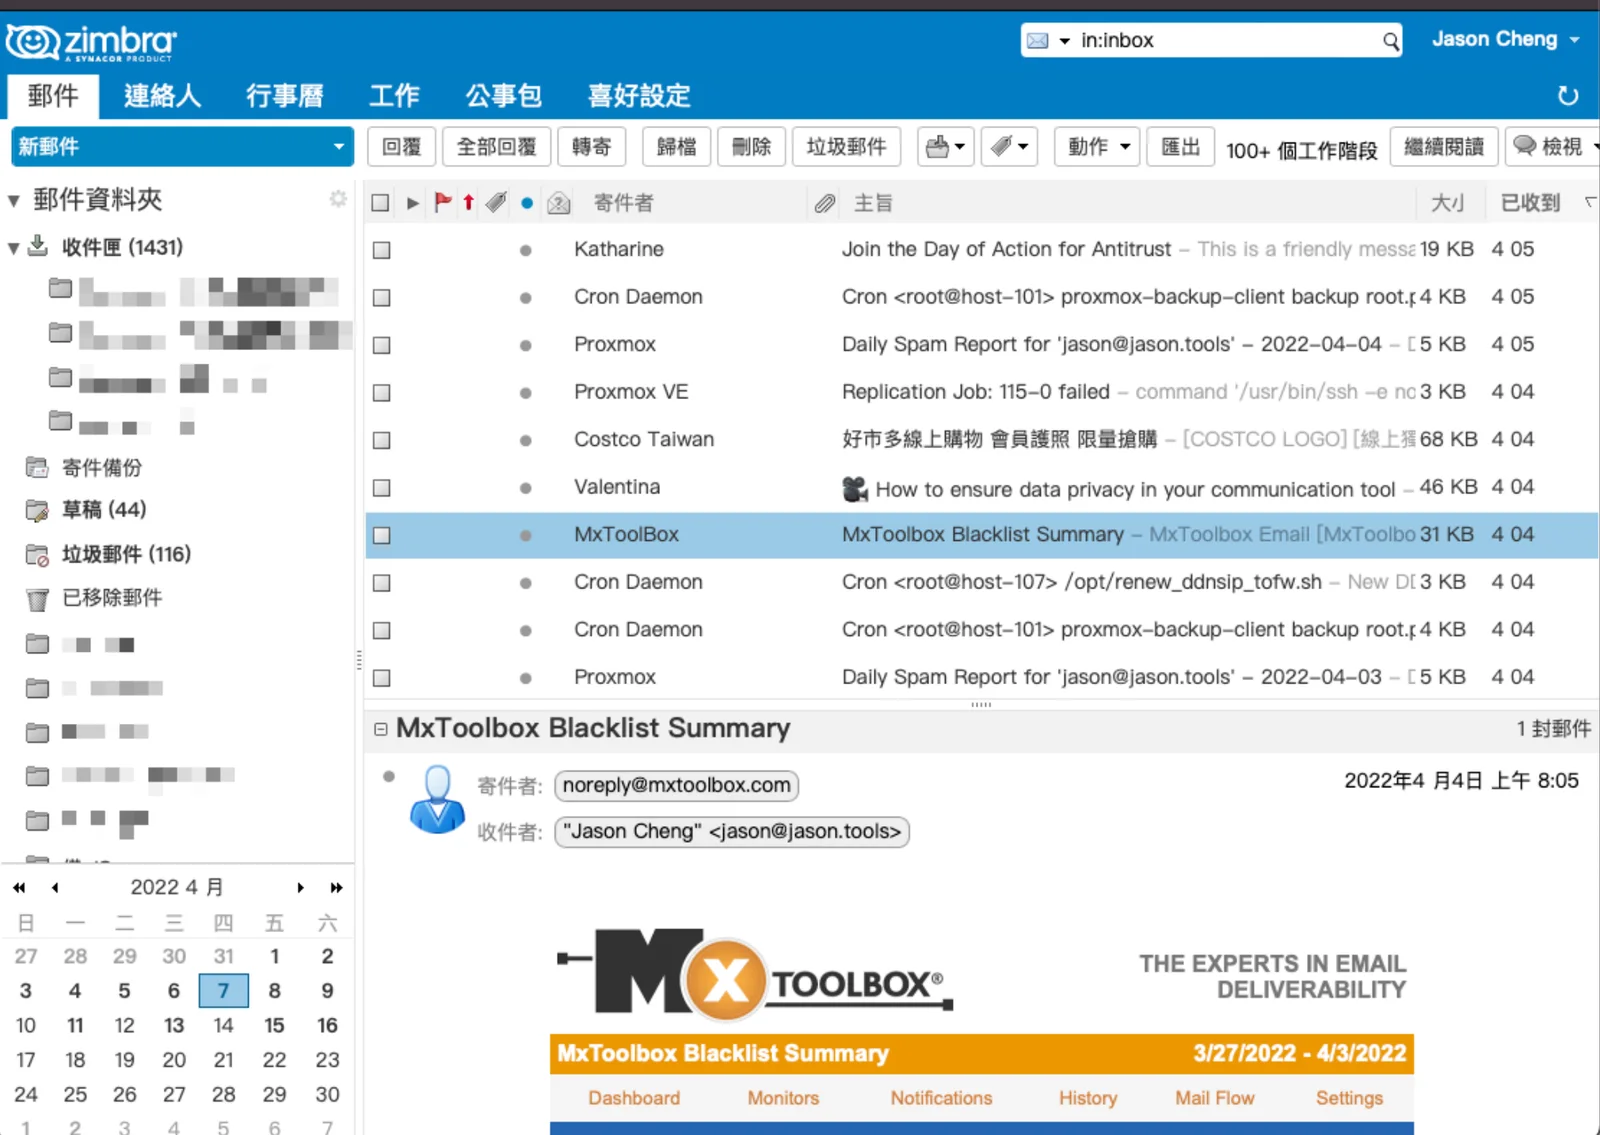Click the Reply 回覆 button
Screen dimensions: 1600x1135
pyautogui.click(x=402, y=147)
